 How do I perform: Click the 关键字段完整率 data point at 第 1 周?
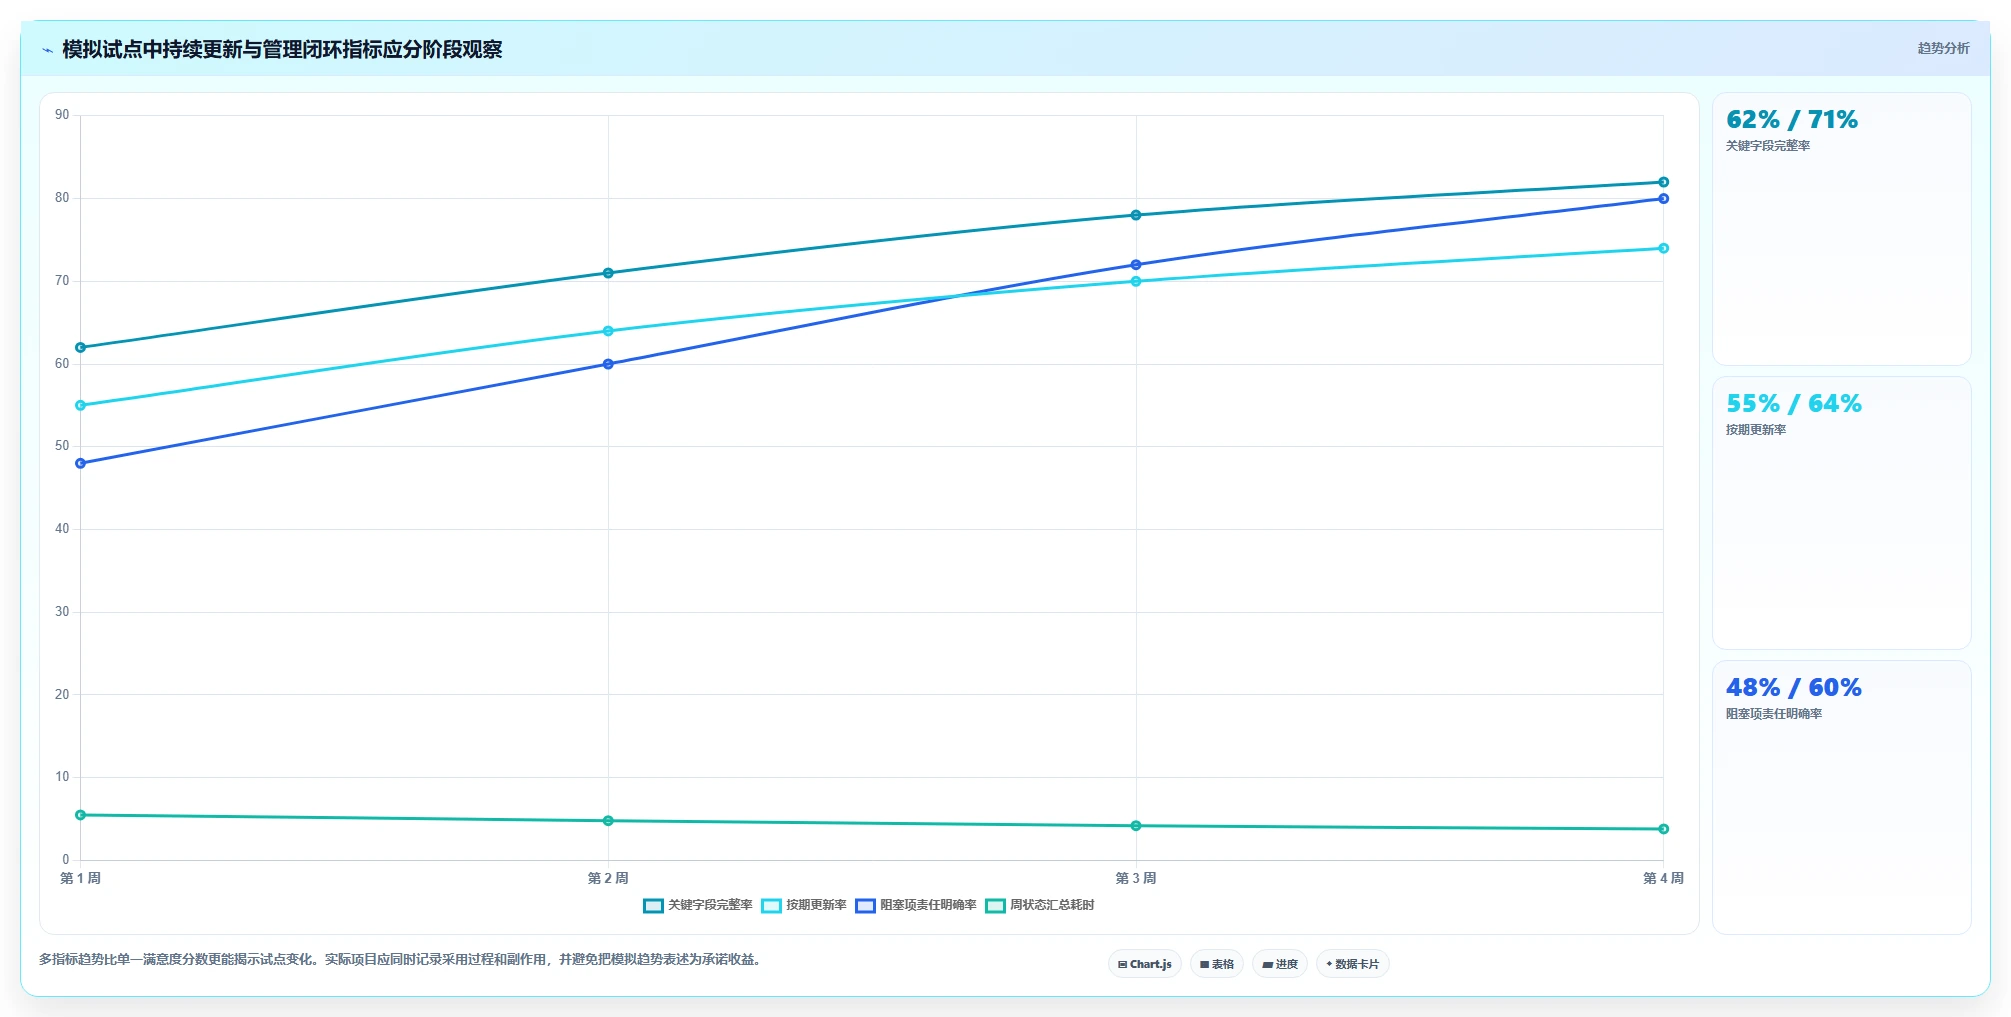pos(81,348)
